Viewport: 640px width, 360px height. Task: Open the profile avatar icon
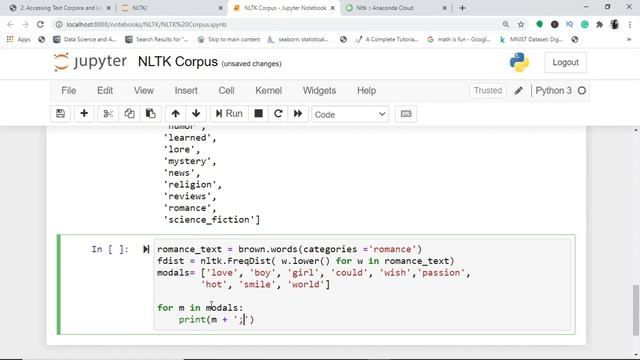(x=615, y=24)
